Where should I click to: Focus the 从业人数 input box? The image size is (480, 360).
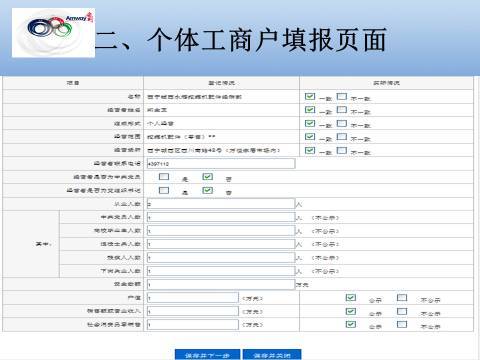(x=221, y=204)
